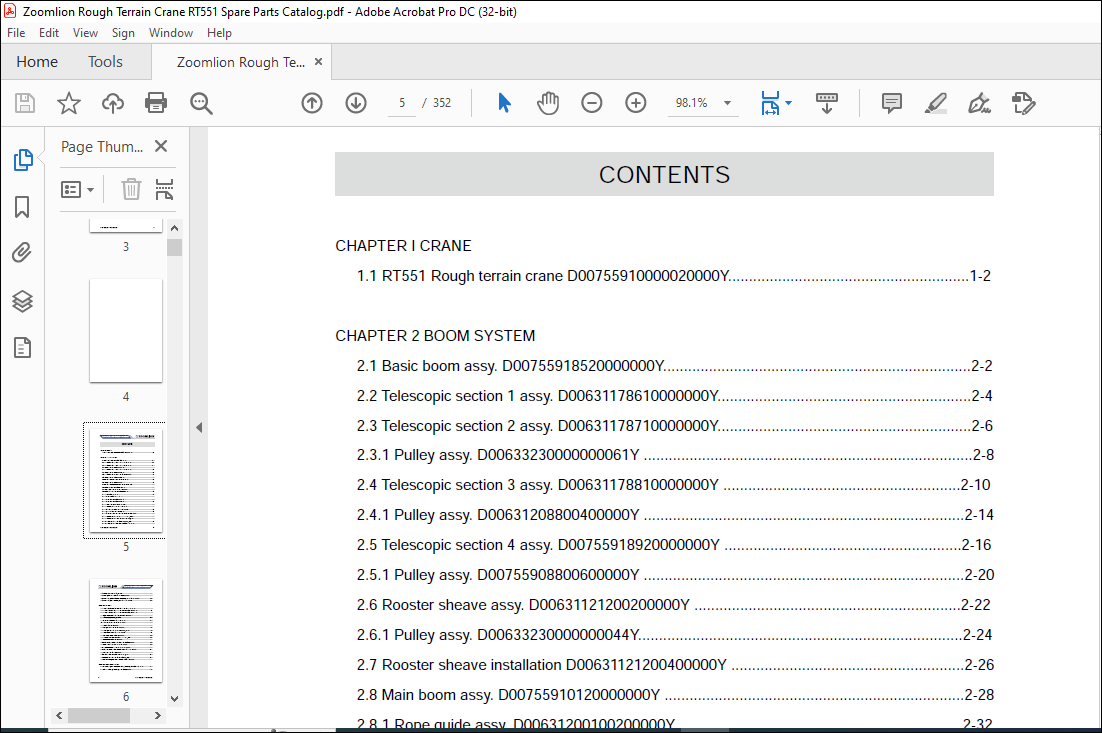Zoom out with minus icon

592,103
